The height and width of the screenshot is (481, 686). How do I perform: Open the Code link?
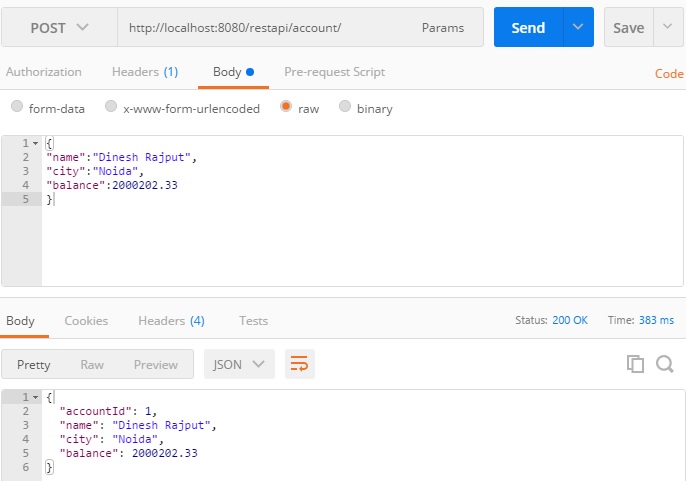669,74
